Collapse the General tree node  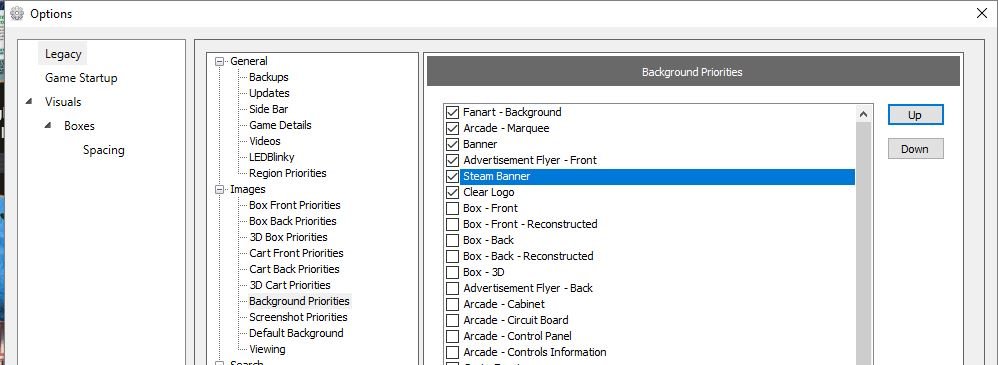220,62
